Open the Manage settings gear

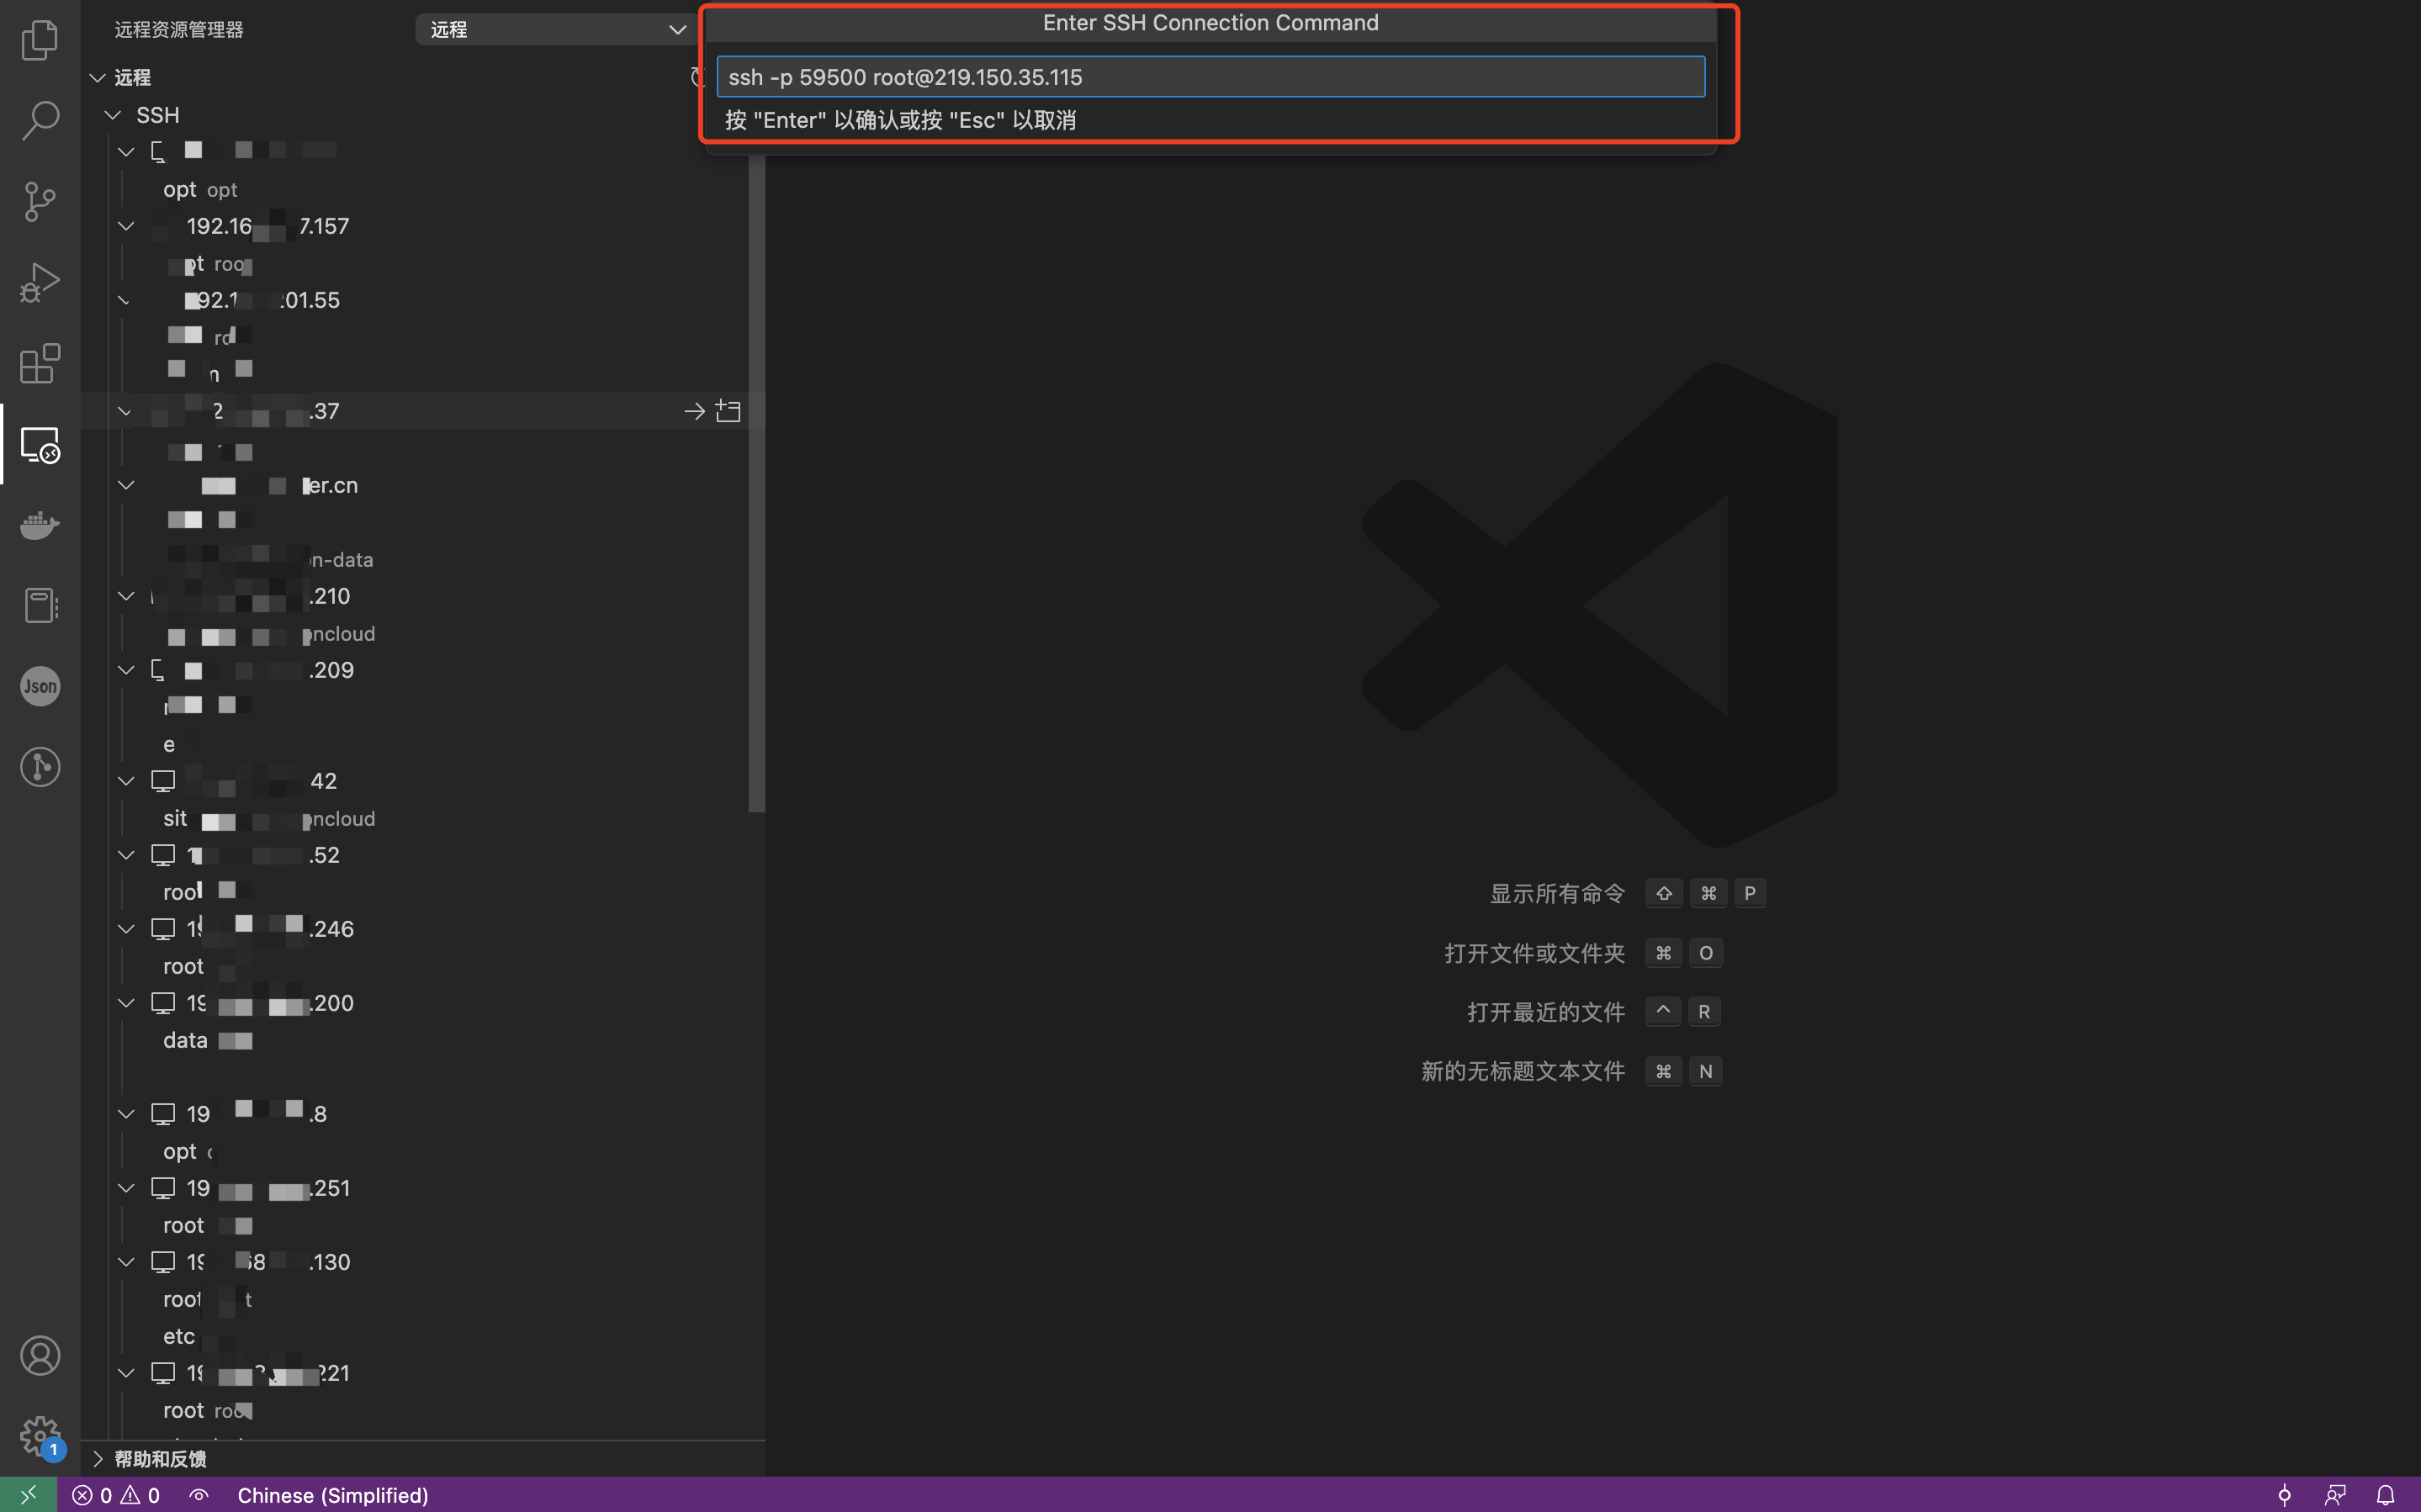coord(40,1435)
